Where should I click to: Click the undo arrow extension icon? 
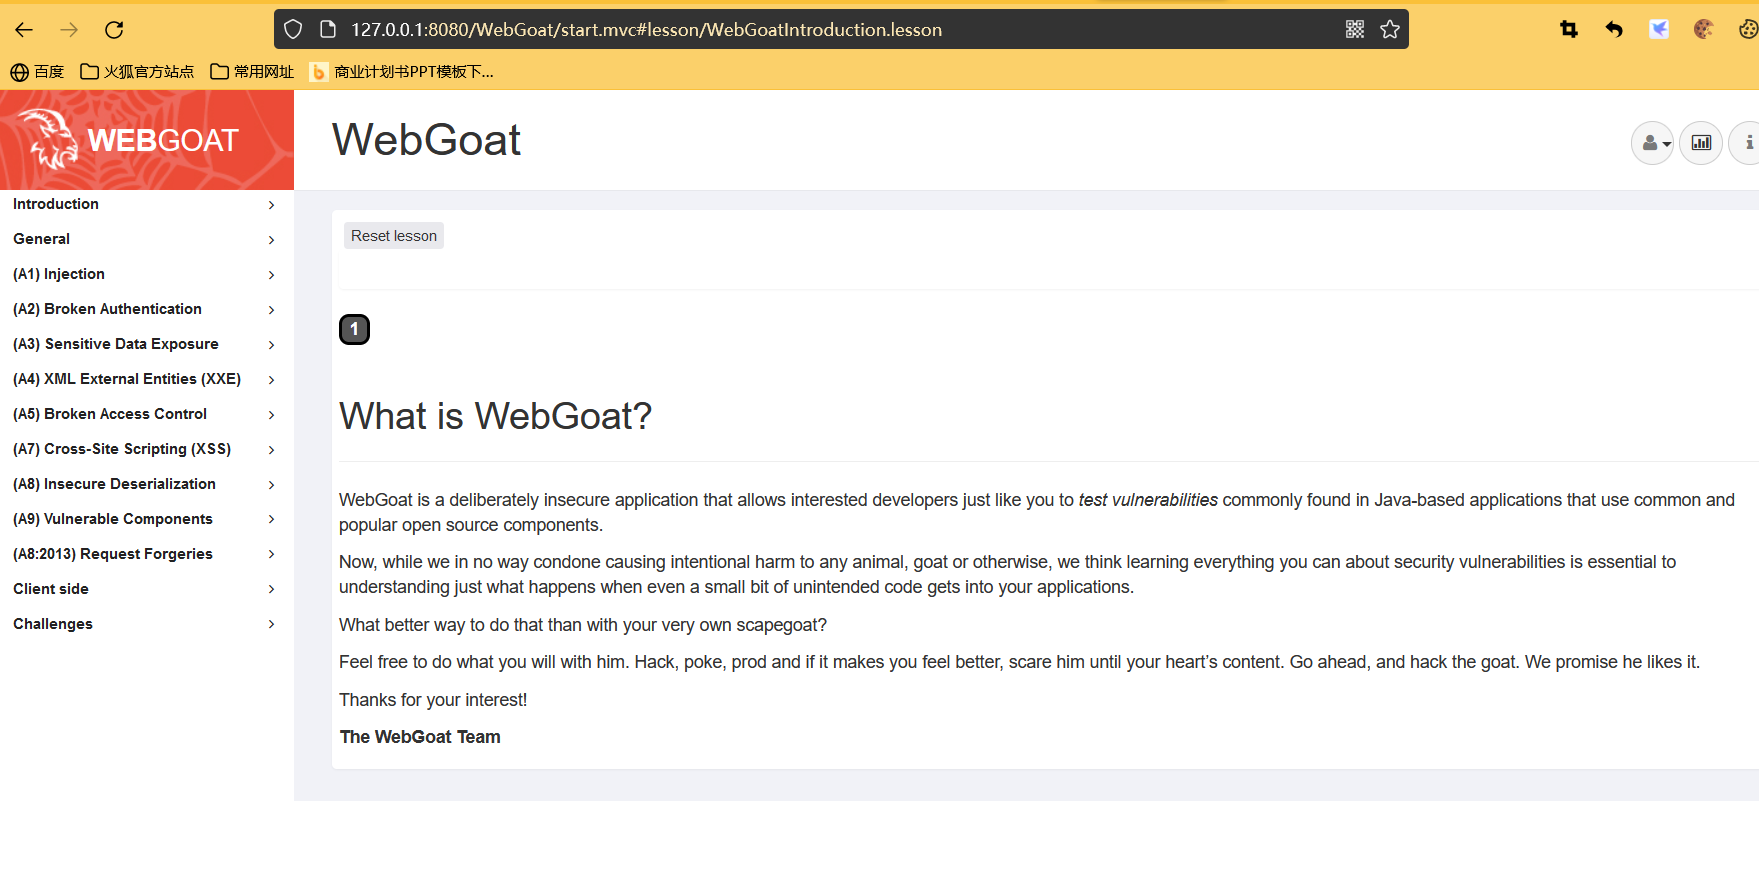click(1613, 30)
